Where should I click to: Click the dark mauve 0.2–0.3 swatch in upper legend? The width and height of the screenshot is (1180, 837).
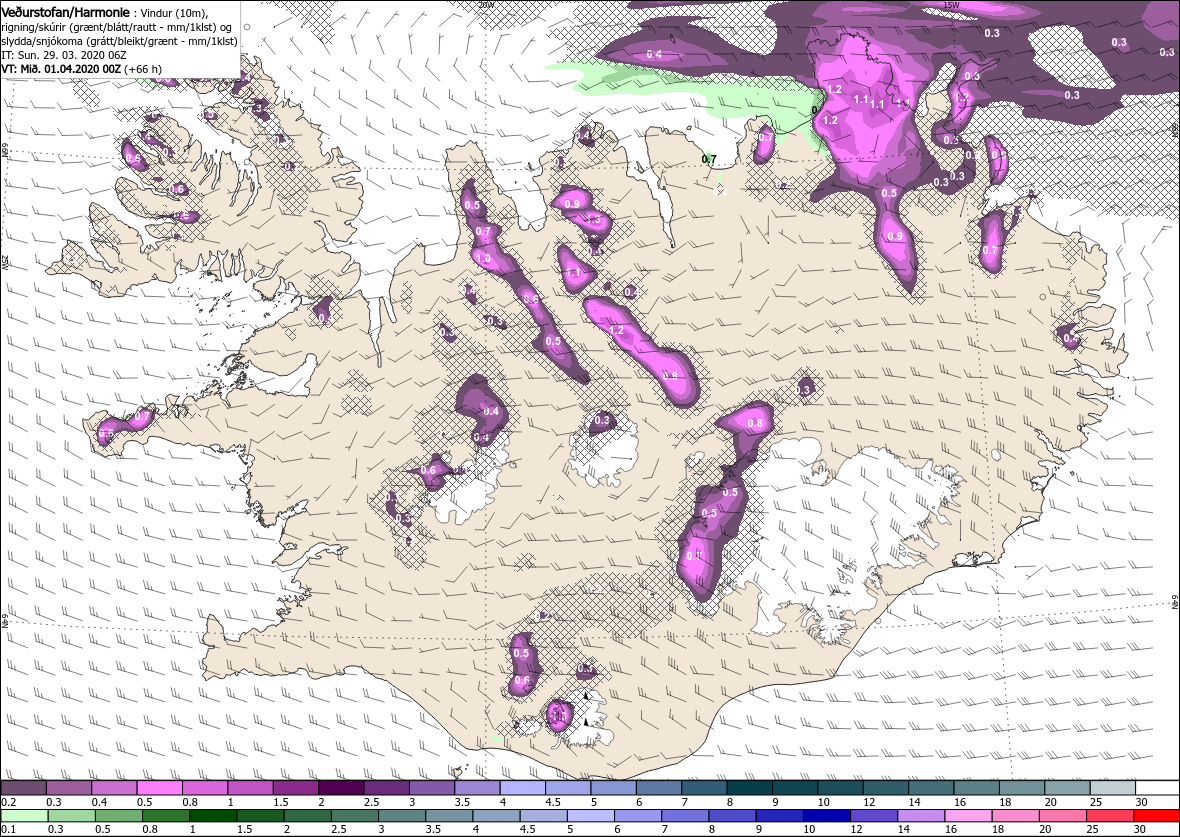click(23, 788)
